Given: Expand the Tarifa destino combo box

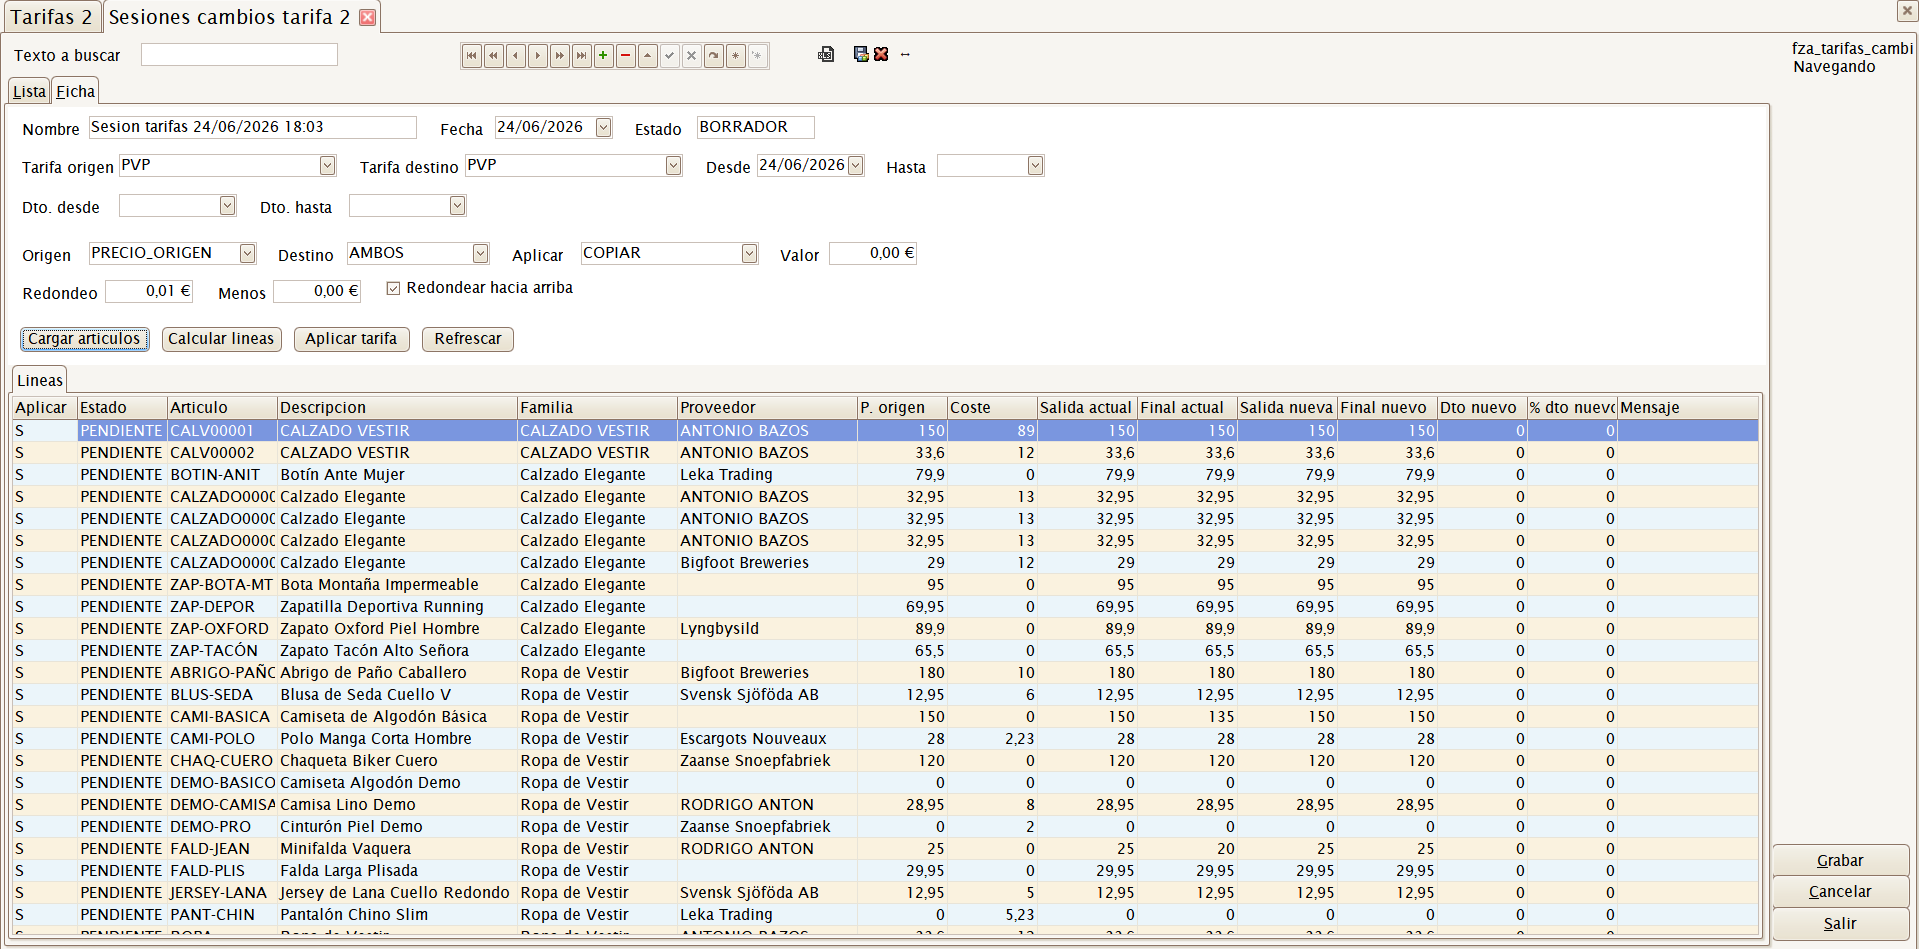Looking at the screenshot, I should coord(674,165).
